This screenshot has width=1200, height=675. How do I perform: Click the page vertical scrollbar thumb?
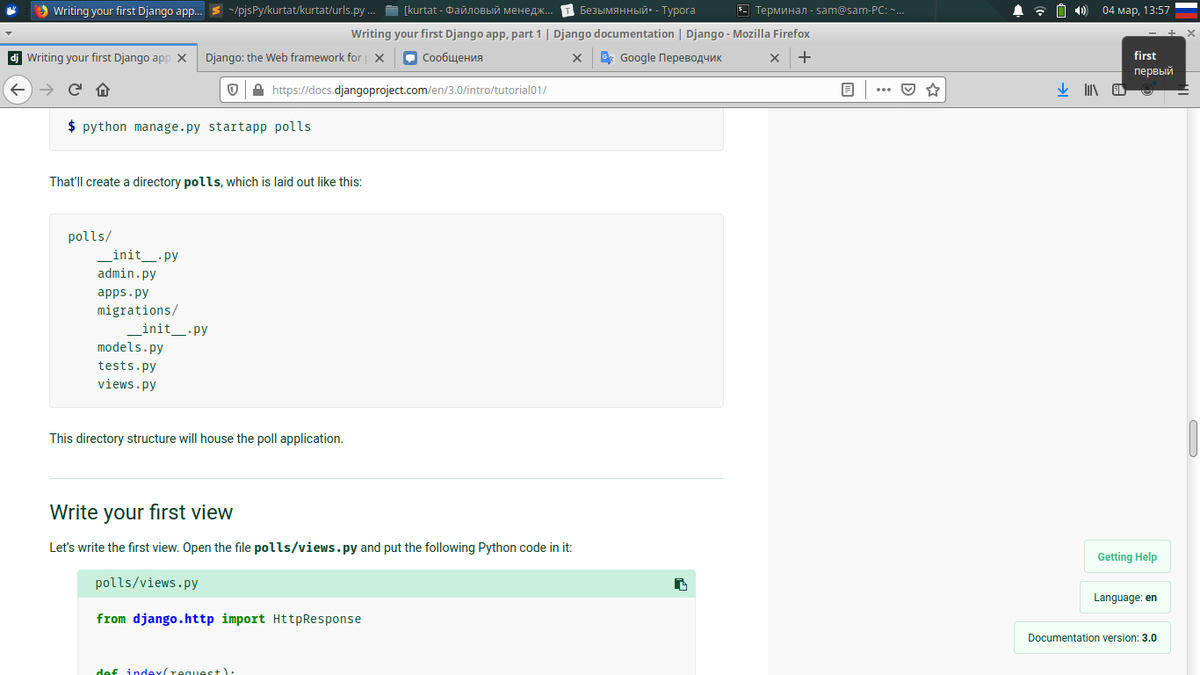pos(1192,437)
